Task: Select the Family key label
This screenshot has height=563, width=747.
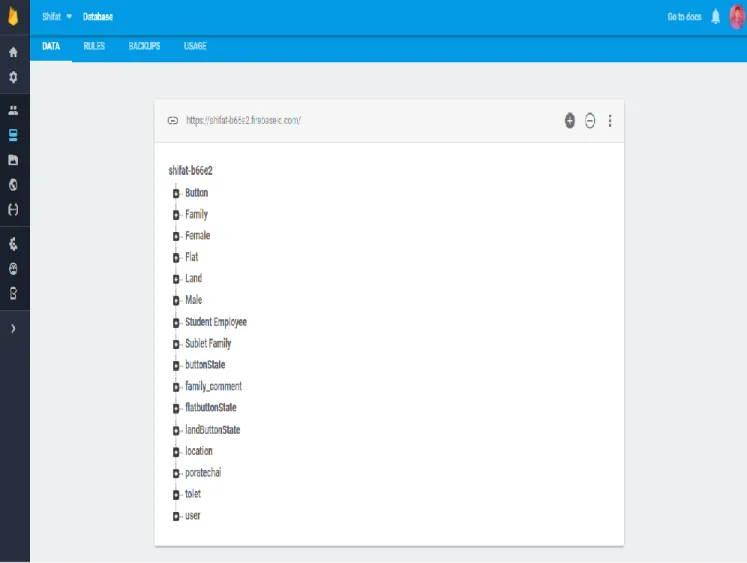Action: (x=197, y=214)
